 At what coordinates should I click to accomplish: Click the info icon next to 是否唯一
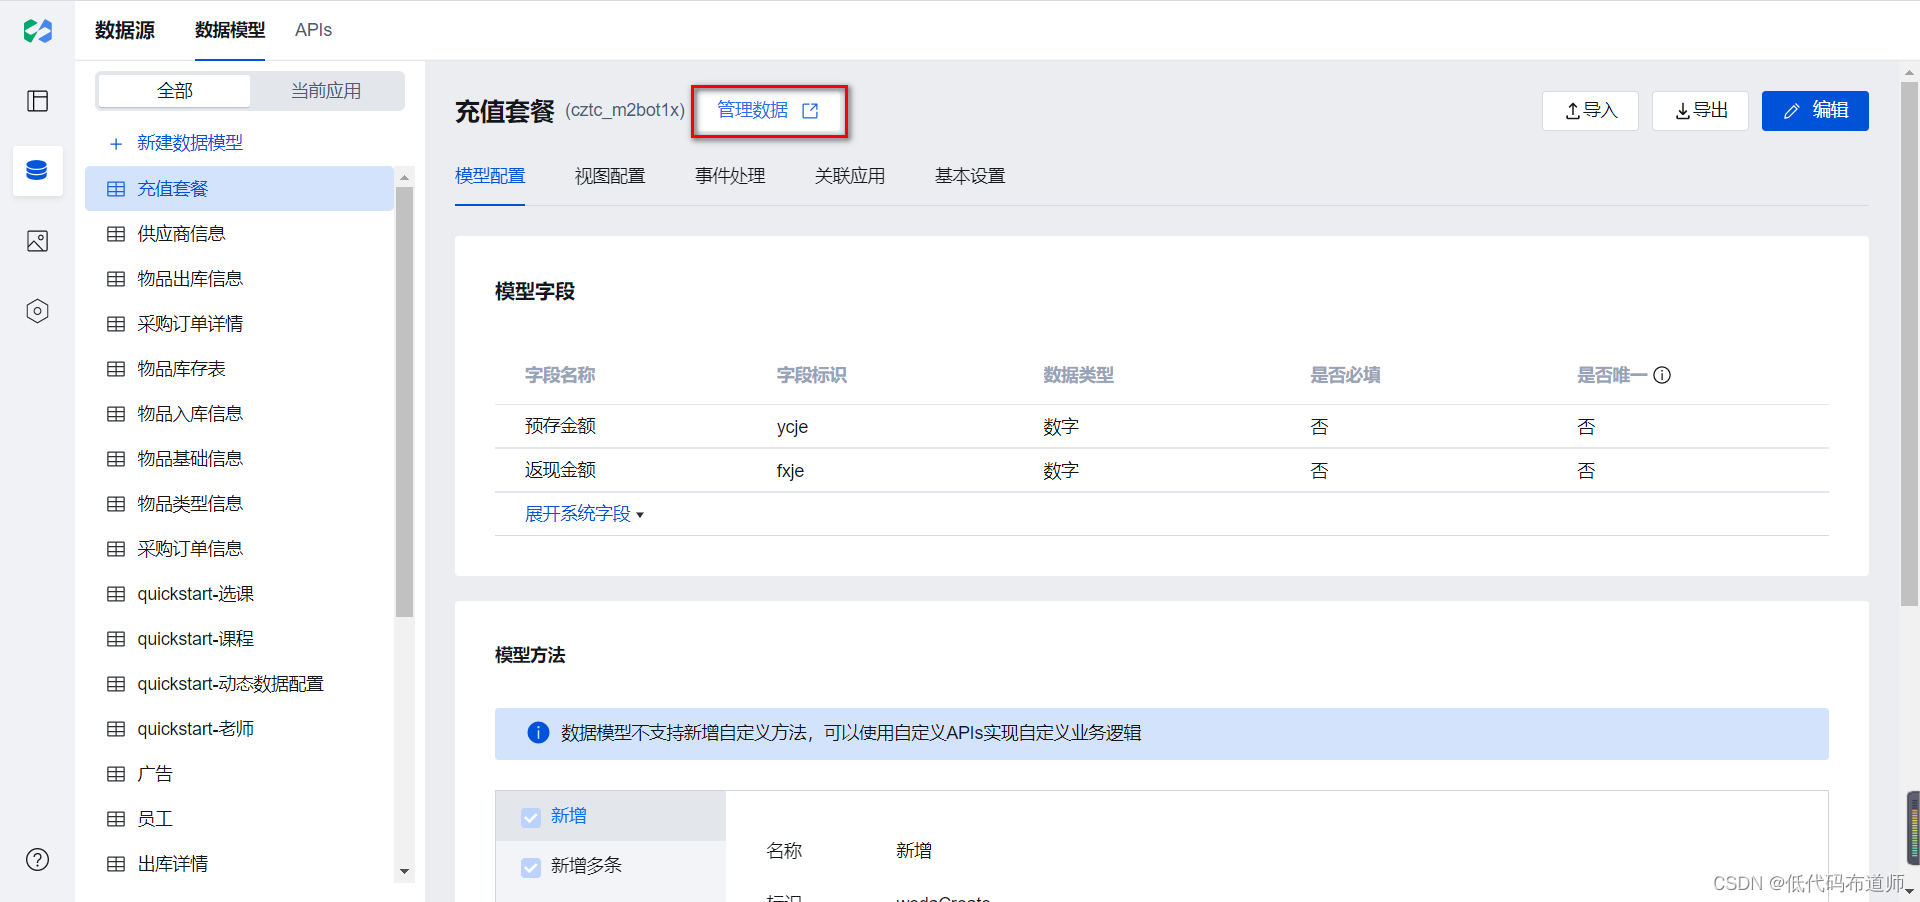tap(1662, 375)
